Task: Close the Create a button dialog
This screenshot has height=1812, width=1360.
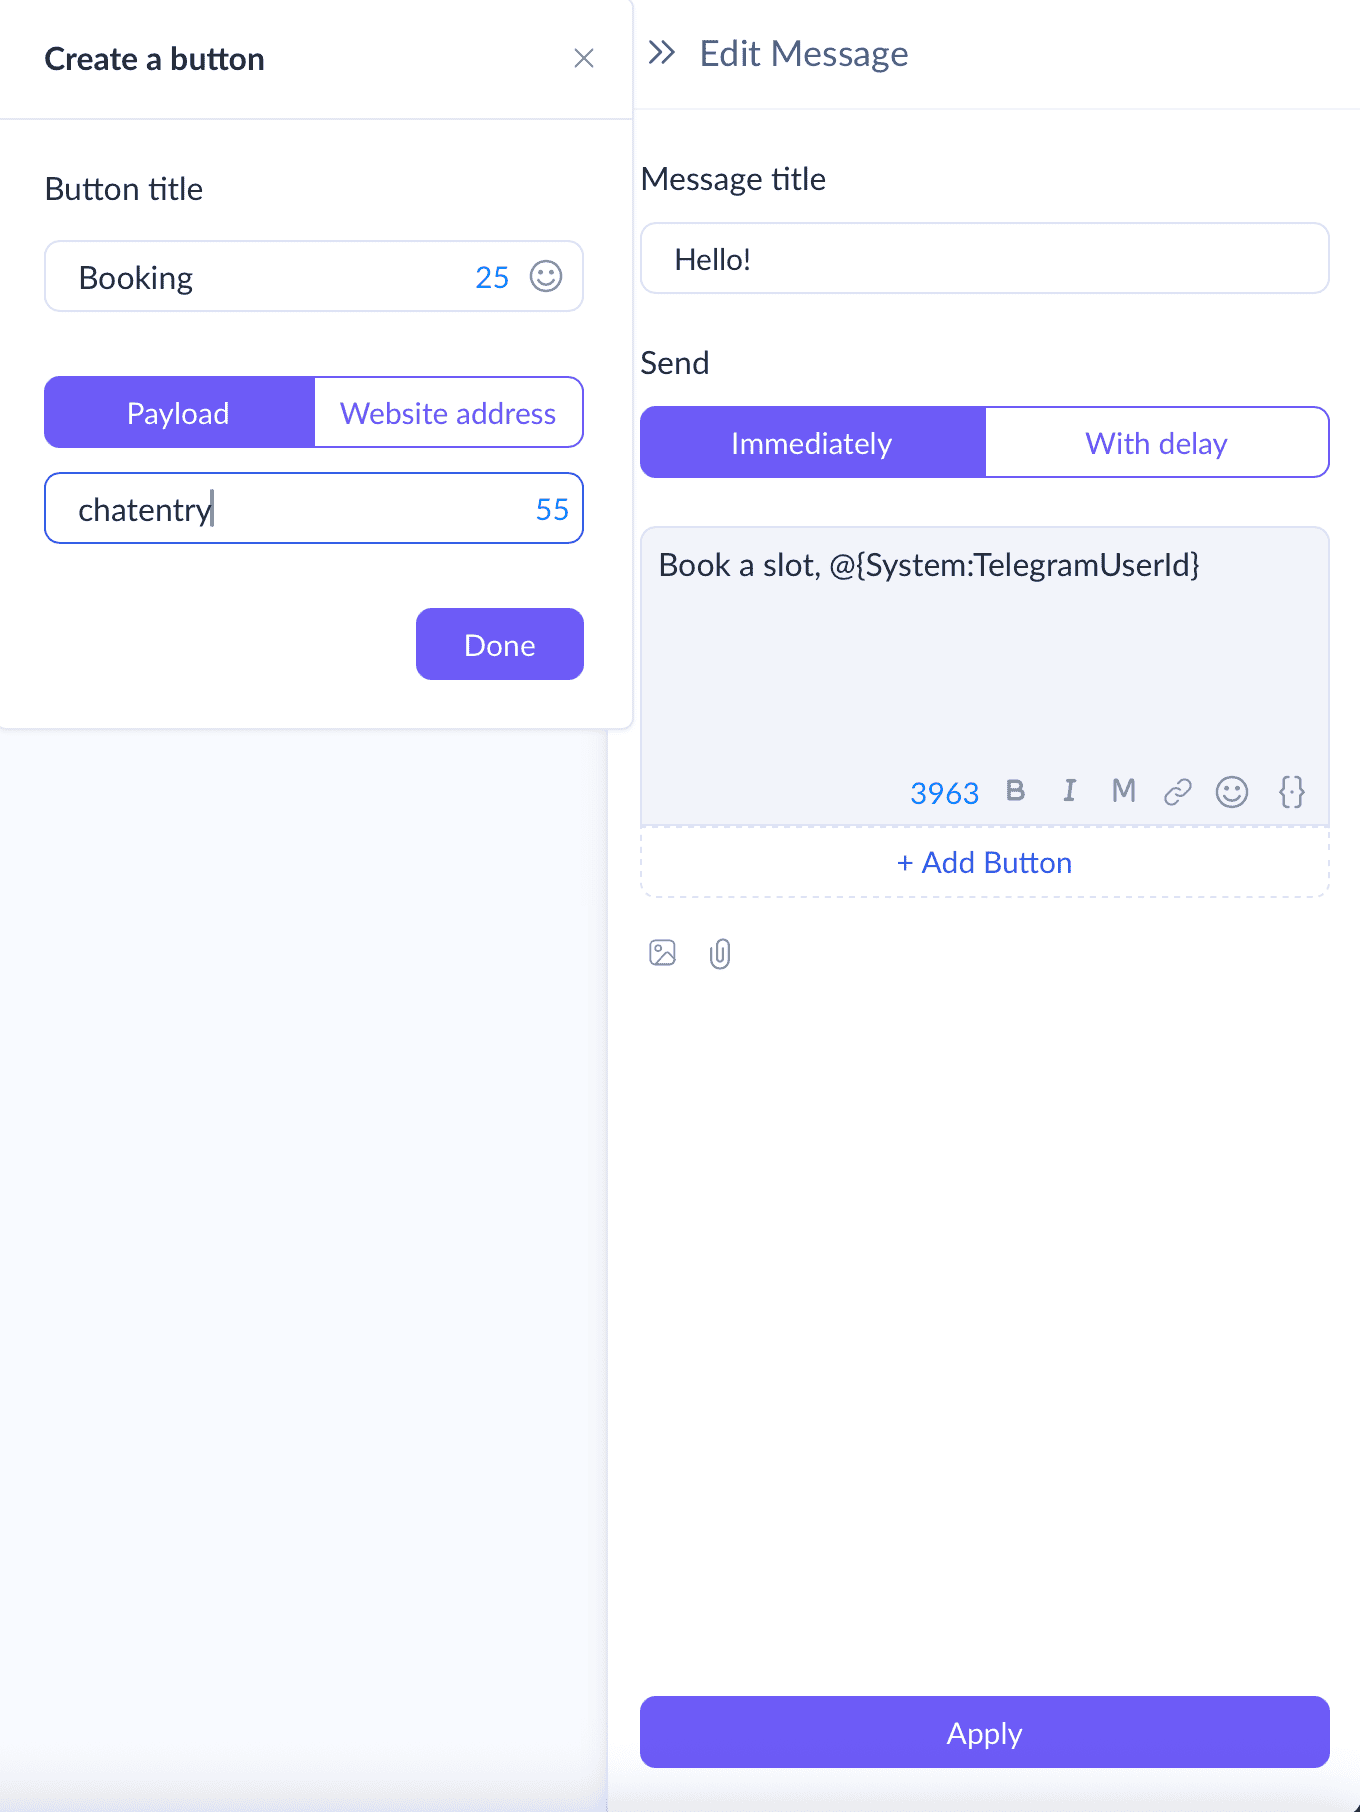Action: point(584,58)
